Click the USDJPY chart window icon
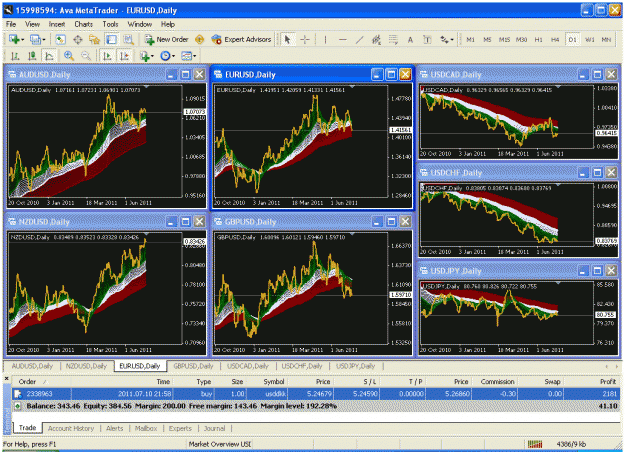Screen dimensions: 625x452 coord(423,271)
